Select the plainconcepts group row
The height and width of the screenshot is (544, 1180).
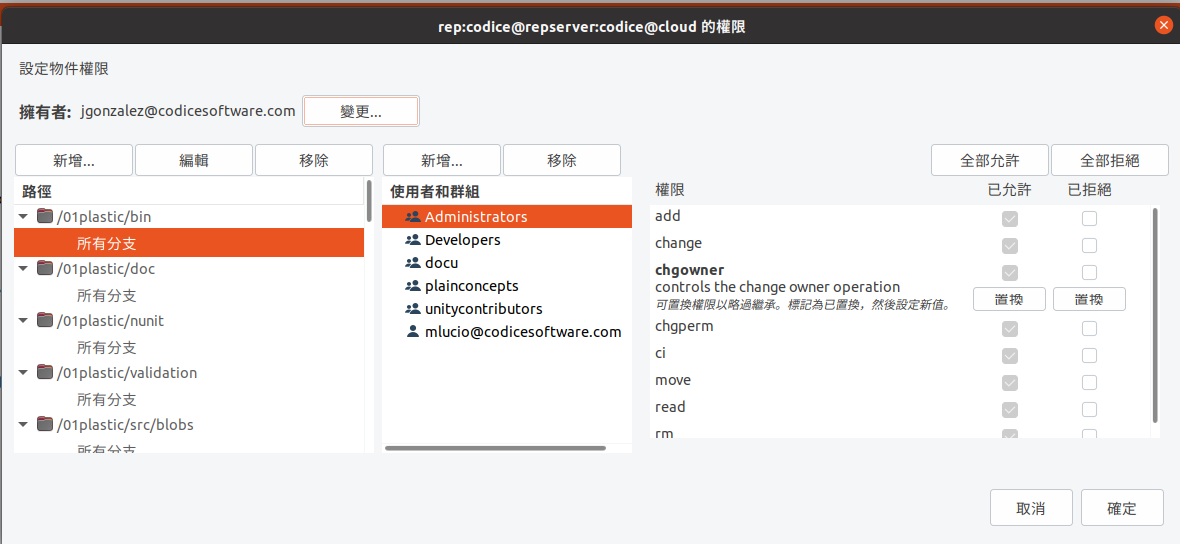point(507,286)
